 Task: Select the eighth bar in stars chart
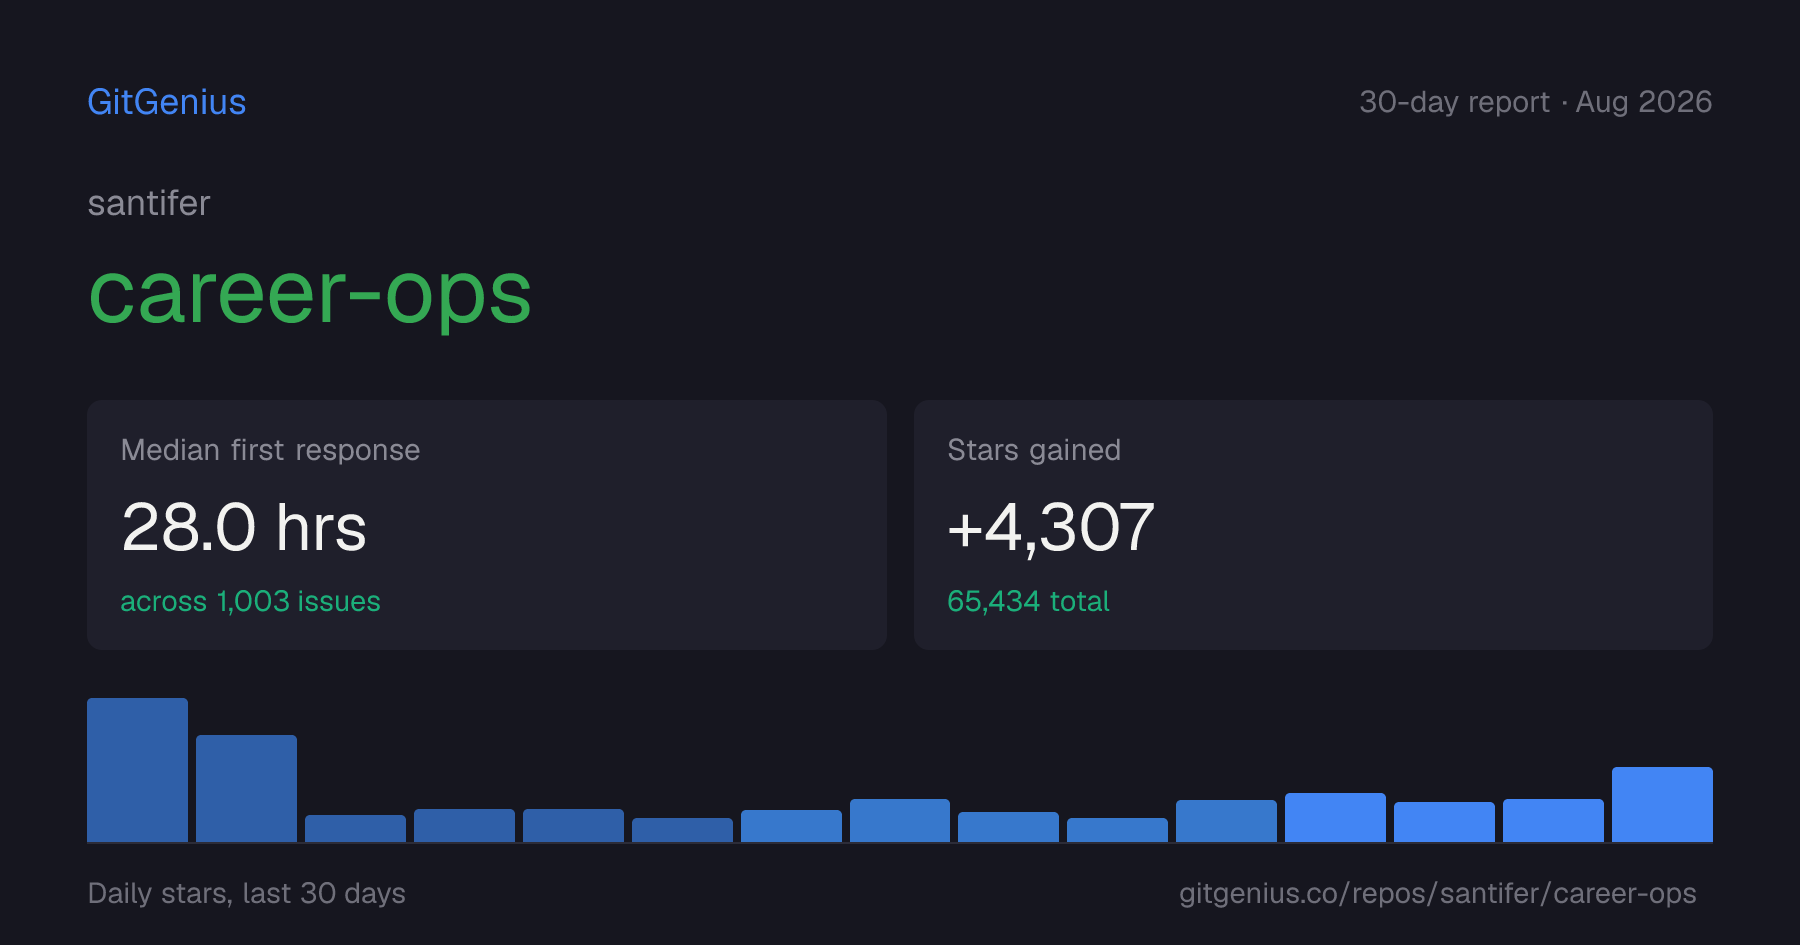coord(900,820)
